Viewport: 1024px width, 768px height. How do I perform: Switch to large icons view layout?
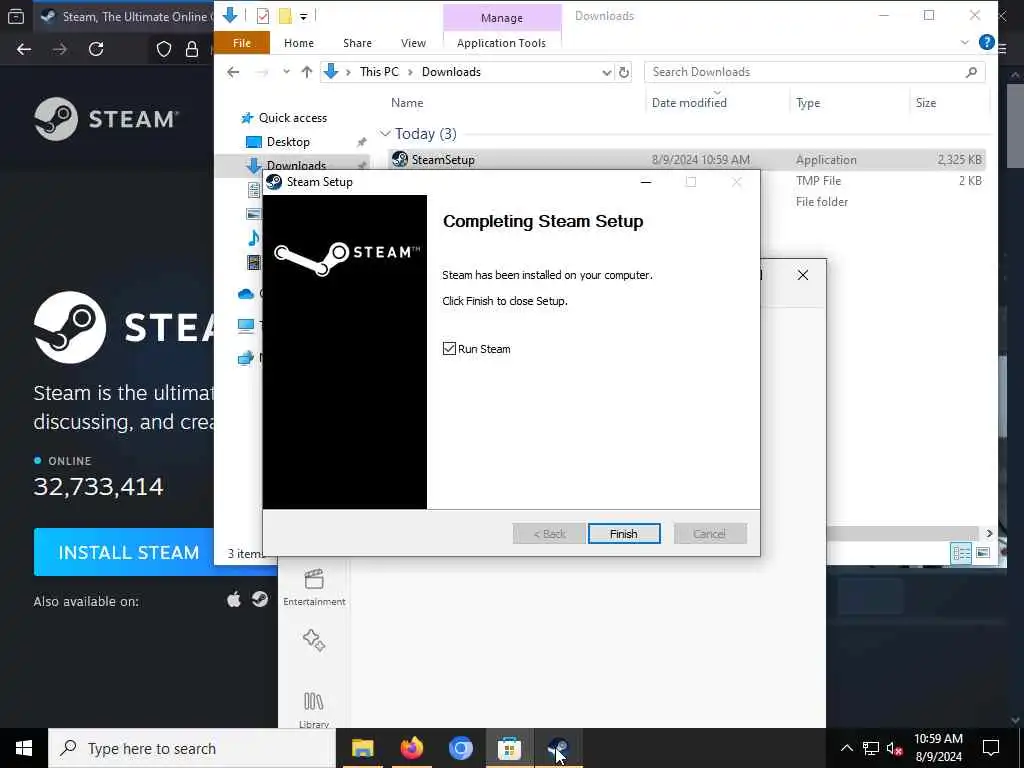pyautogui.click(x=982, y=553)
